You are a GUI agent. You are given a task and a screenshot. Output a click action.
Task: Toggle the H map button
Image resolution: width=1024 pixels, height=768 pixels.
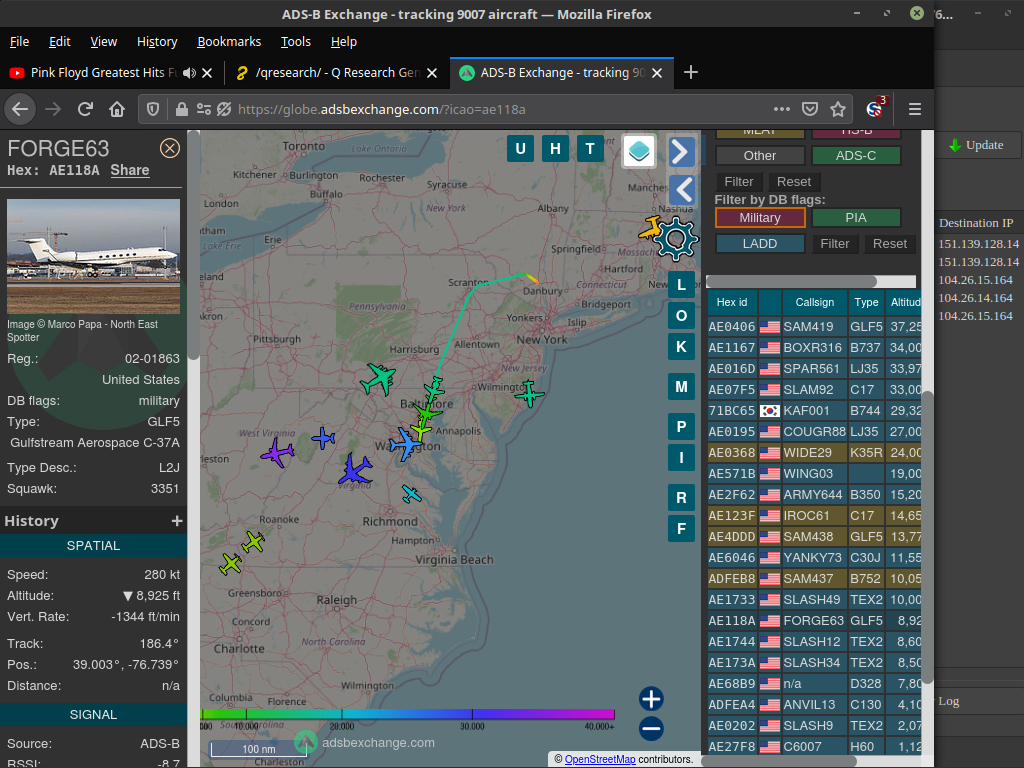click(x=555, y=149)
